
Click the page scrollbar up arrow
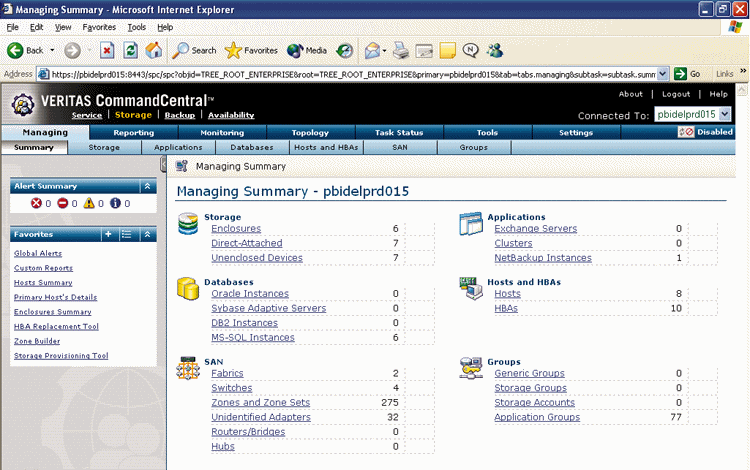click(x=742, y=89)
